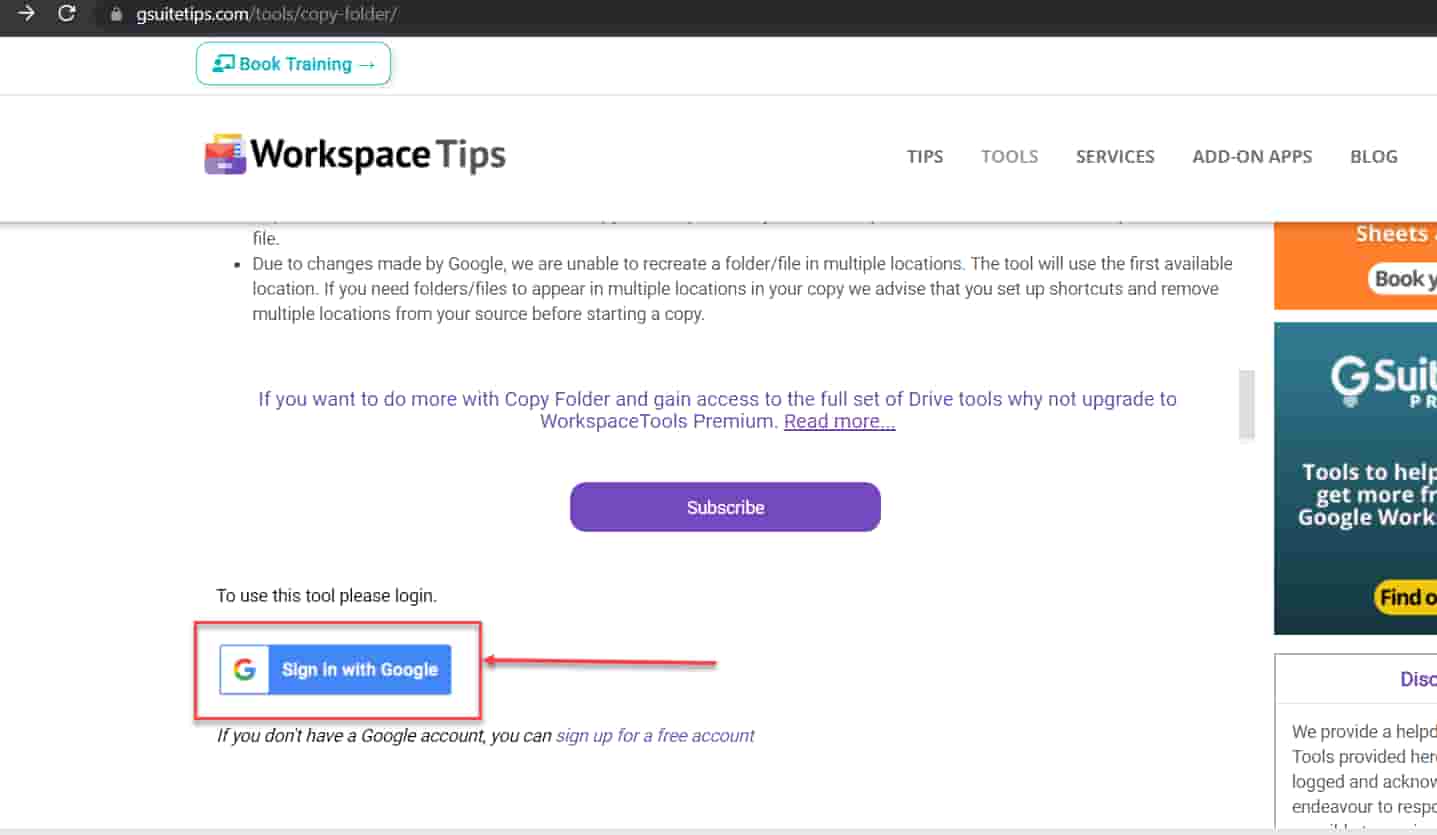Click the padlock site security icon
The image size is (1437, 835).
pyautogui.click(x=116, y=15)
